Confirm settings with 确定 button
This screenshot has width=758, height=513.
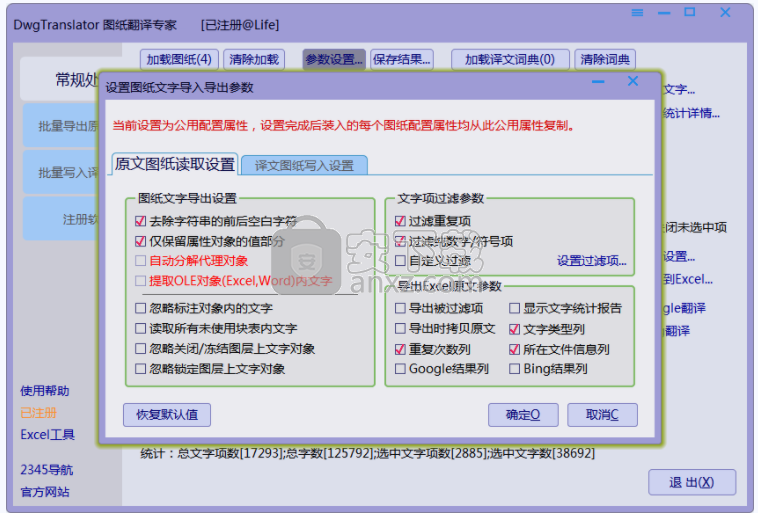523,414
